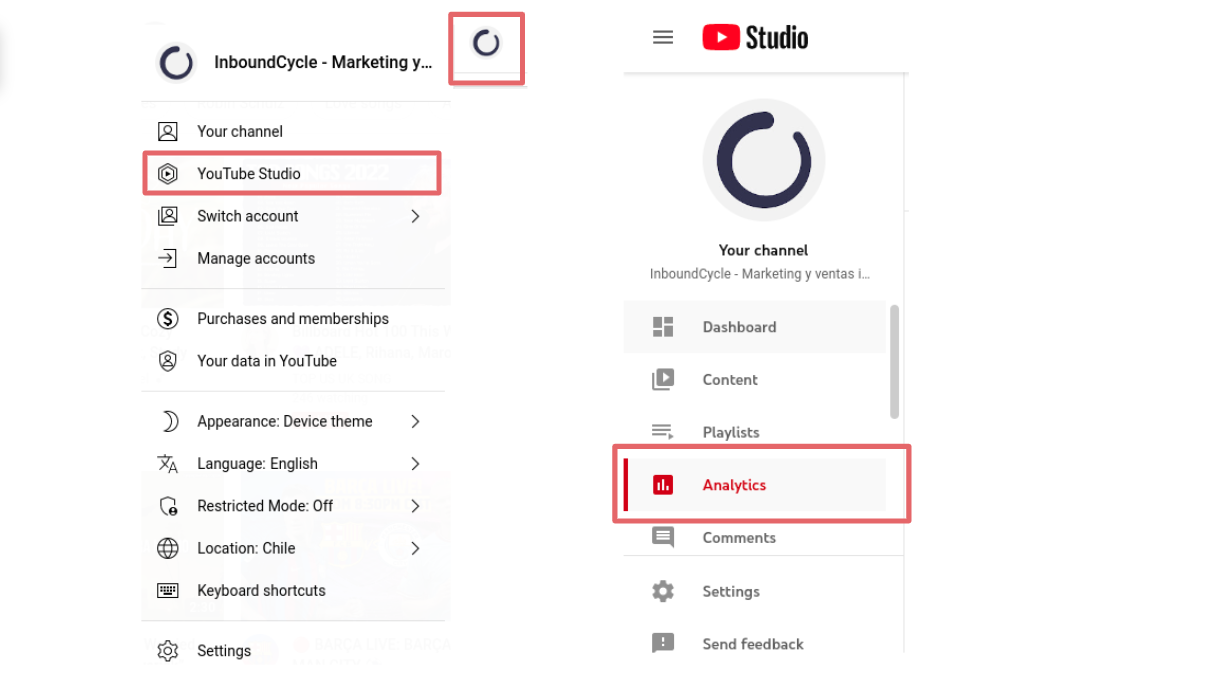
Task: Click the Settings gear in account menu
Action: [168, 651]
